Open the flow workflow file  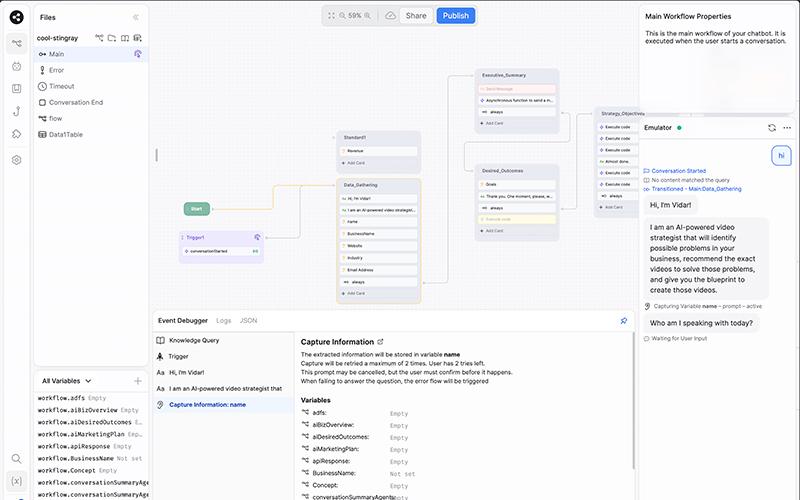click(91, 118)
